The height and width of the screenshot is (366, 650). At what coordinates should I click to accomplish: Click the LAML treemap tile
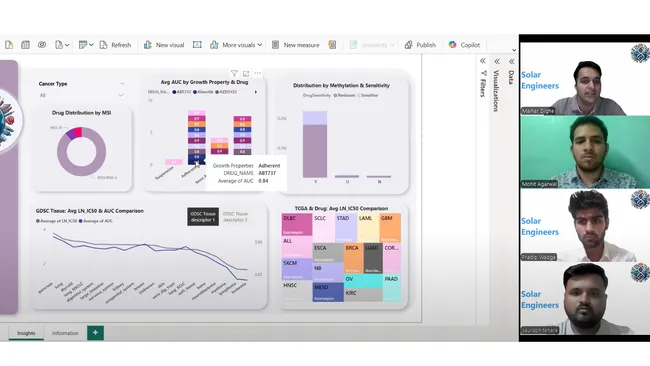[368, 228]
